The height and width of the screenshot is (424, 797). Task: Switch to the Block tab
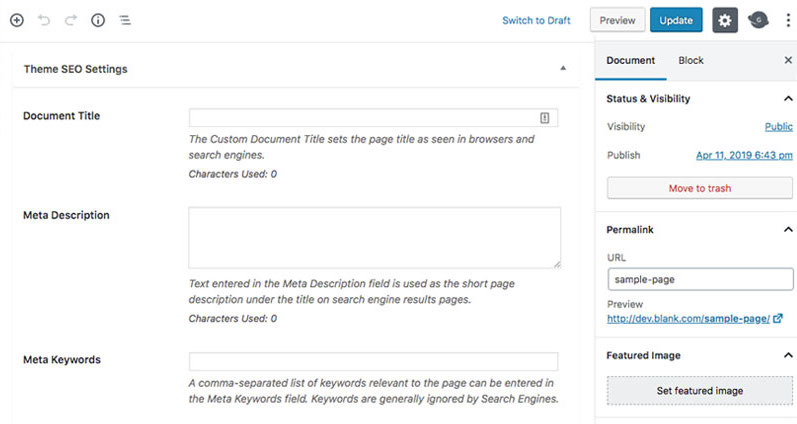click(691, 61)
